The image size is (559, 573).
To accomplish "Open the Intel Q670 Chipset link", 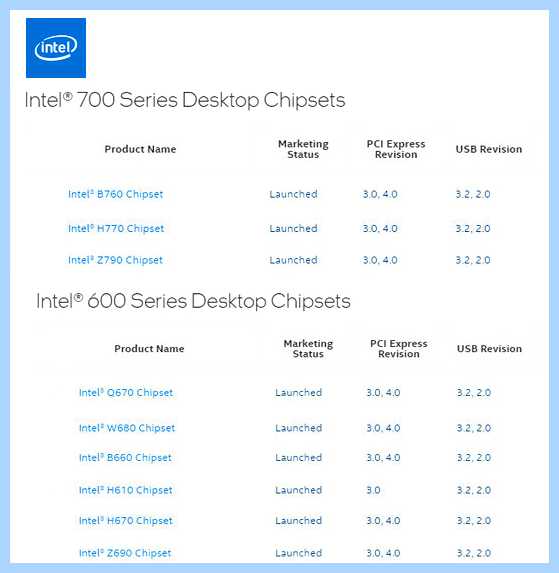I will 126,392.
